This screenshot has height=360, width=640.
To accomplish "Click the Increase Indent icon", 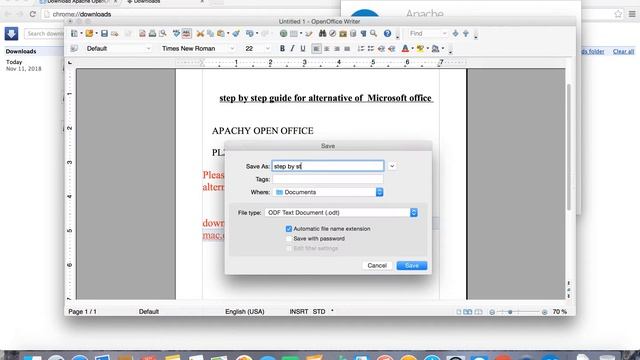I will coord(391,49).
